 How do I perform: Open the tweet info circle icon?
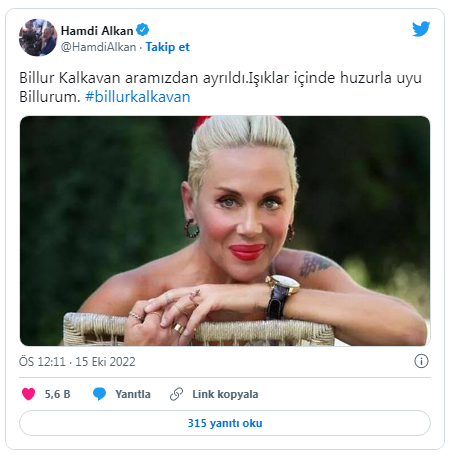click(421, 361)
